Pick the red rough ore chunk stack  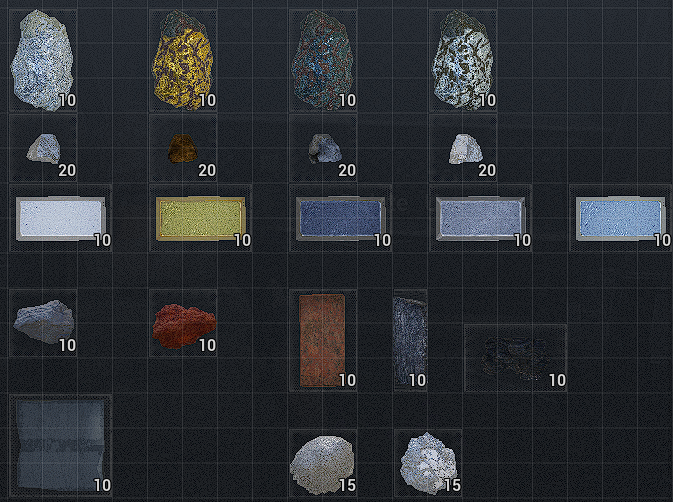183,324
